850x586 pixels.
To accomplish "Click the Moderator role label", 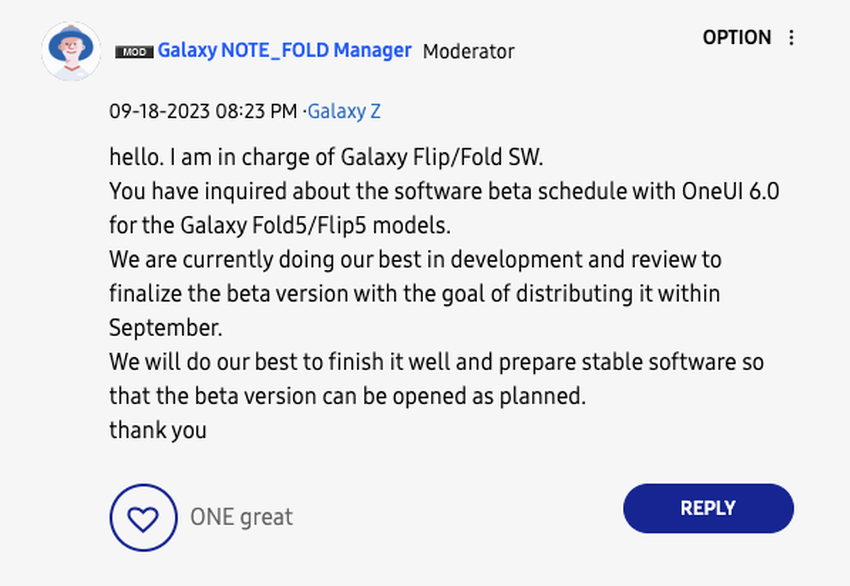I will [468, 51].
